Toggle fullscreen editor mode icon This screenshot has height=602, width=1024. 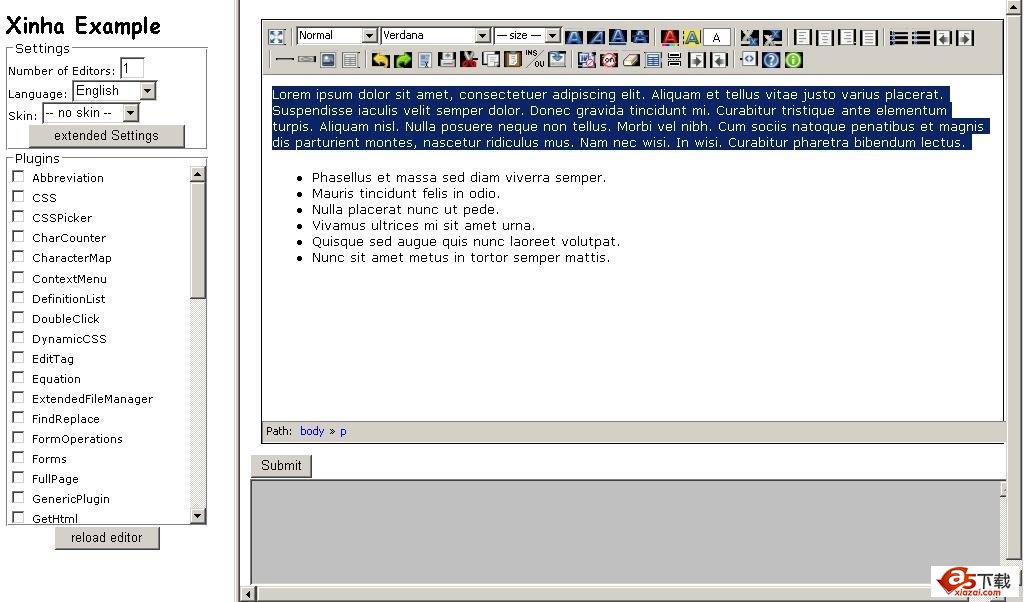(x=276, y=37)
